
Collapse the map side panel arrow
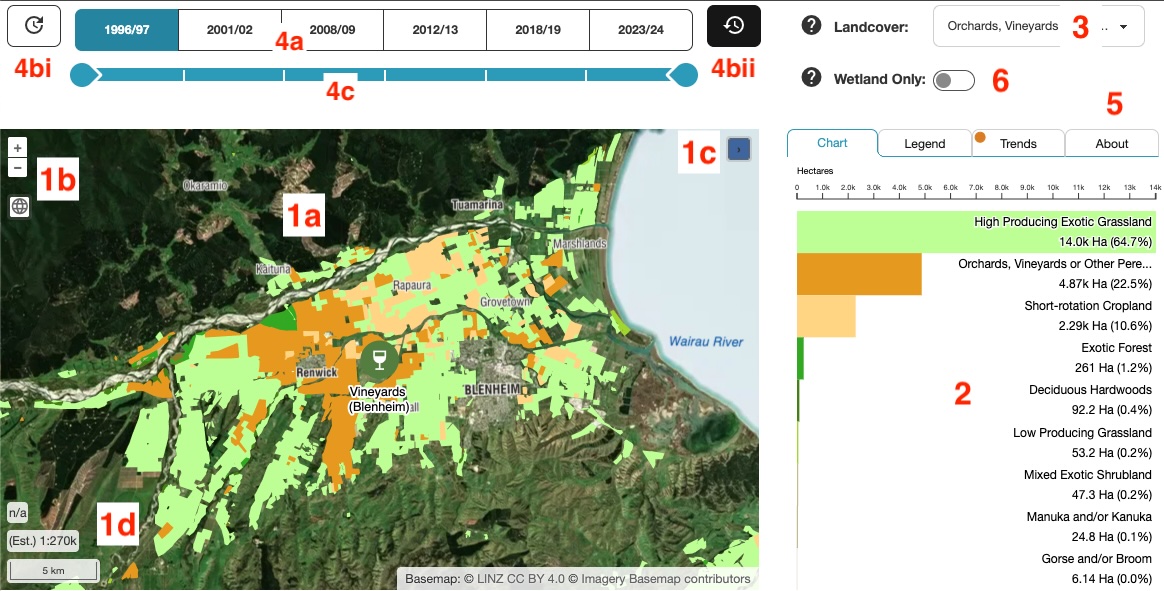(739, 149)
